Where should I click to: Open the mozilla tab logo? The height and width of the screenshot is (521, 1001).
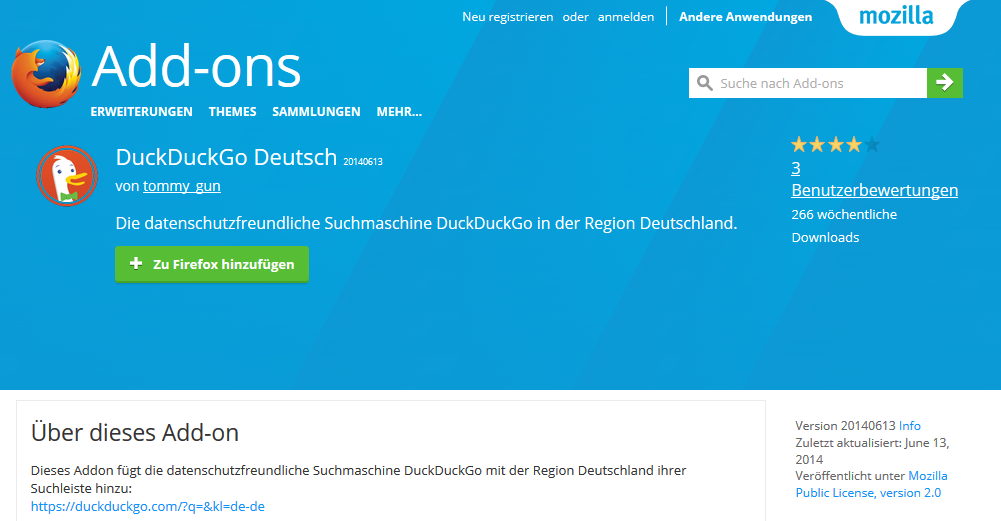[x=896, y=16]
